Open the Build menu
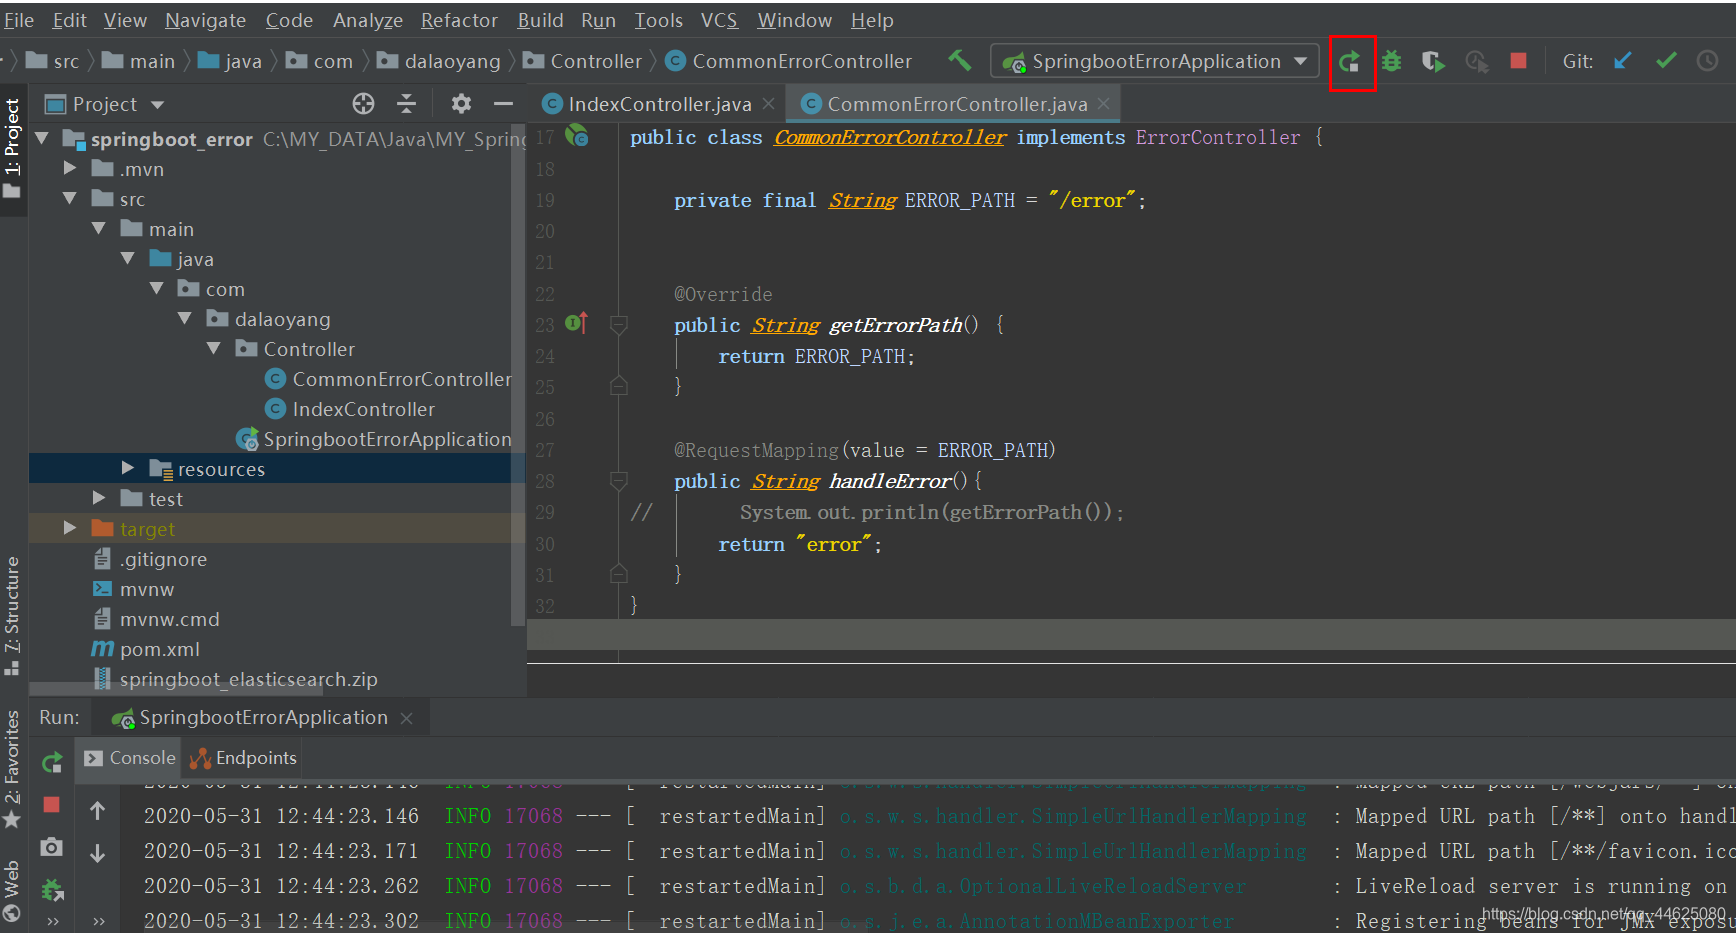Screen dimensions: 1736x933 pyautogui.click(x=540, y=20)
